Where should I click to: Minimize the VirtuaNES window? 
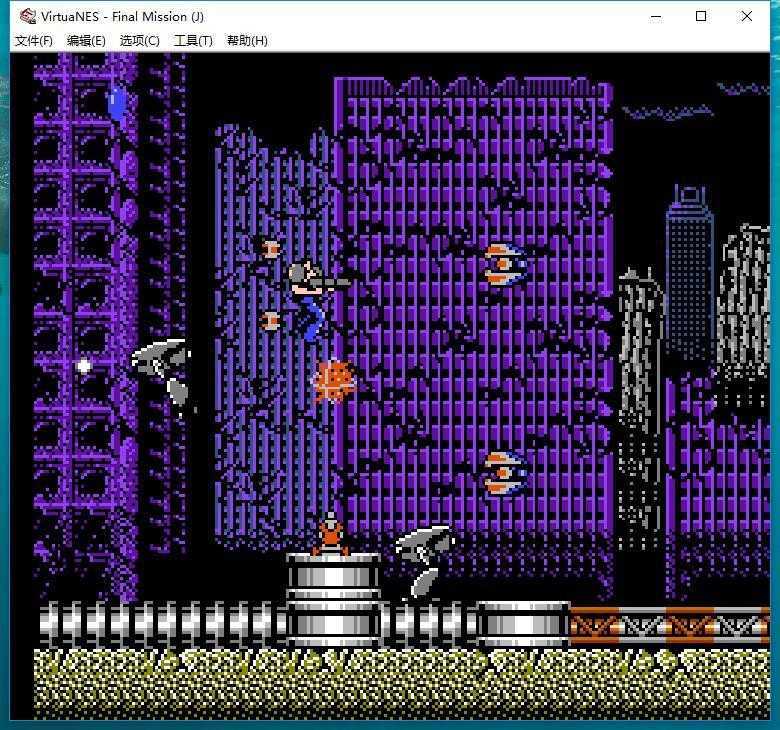coord(656,17)
